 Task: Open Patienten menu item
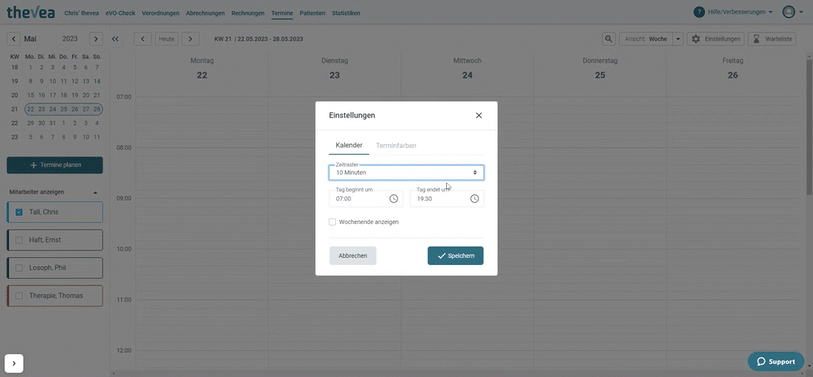pyautogui.click(x=313, y=13)
